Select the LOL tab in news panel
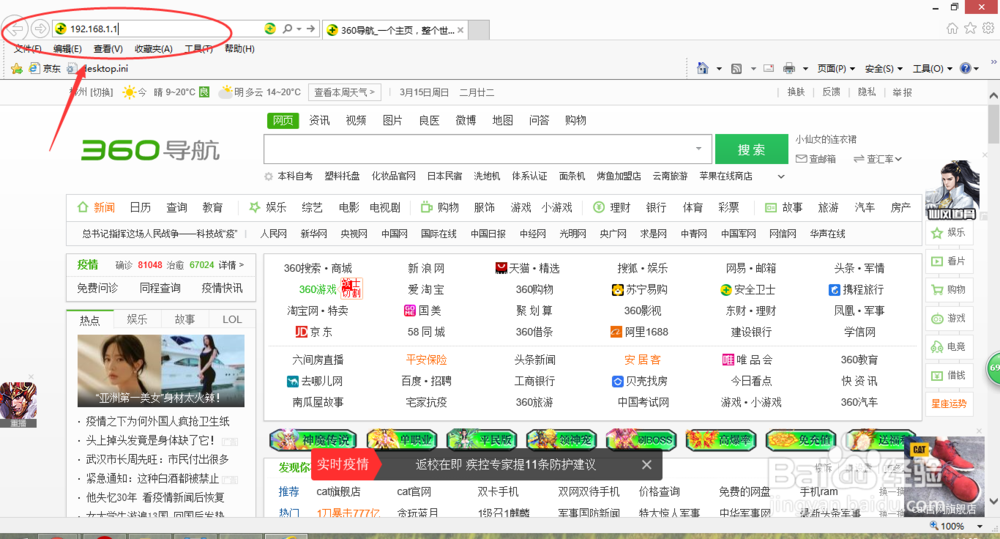This screenshot has height=539, width=1000. [232, 320]
